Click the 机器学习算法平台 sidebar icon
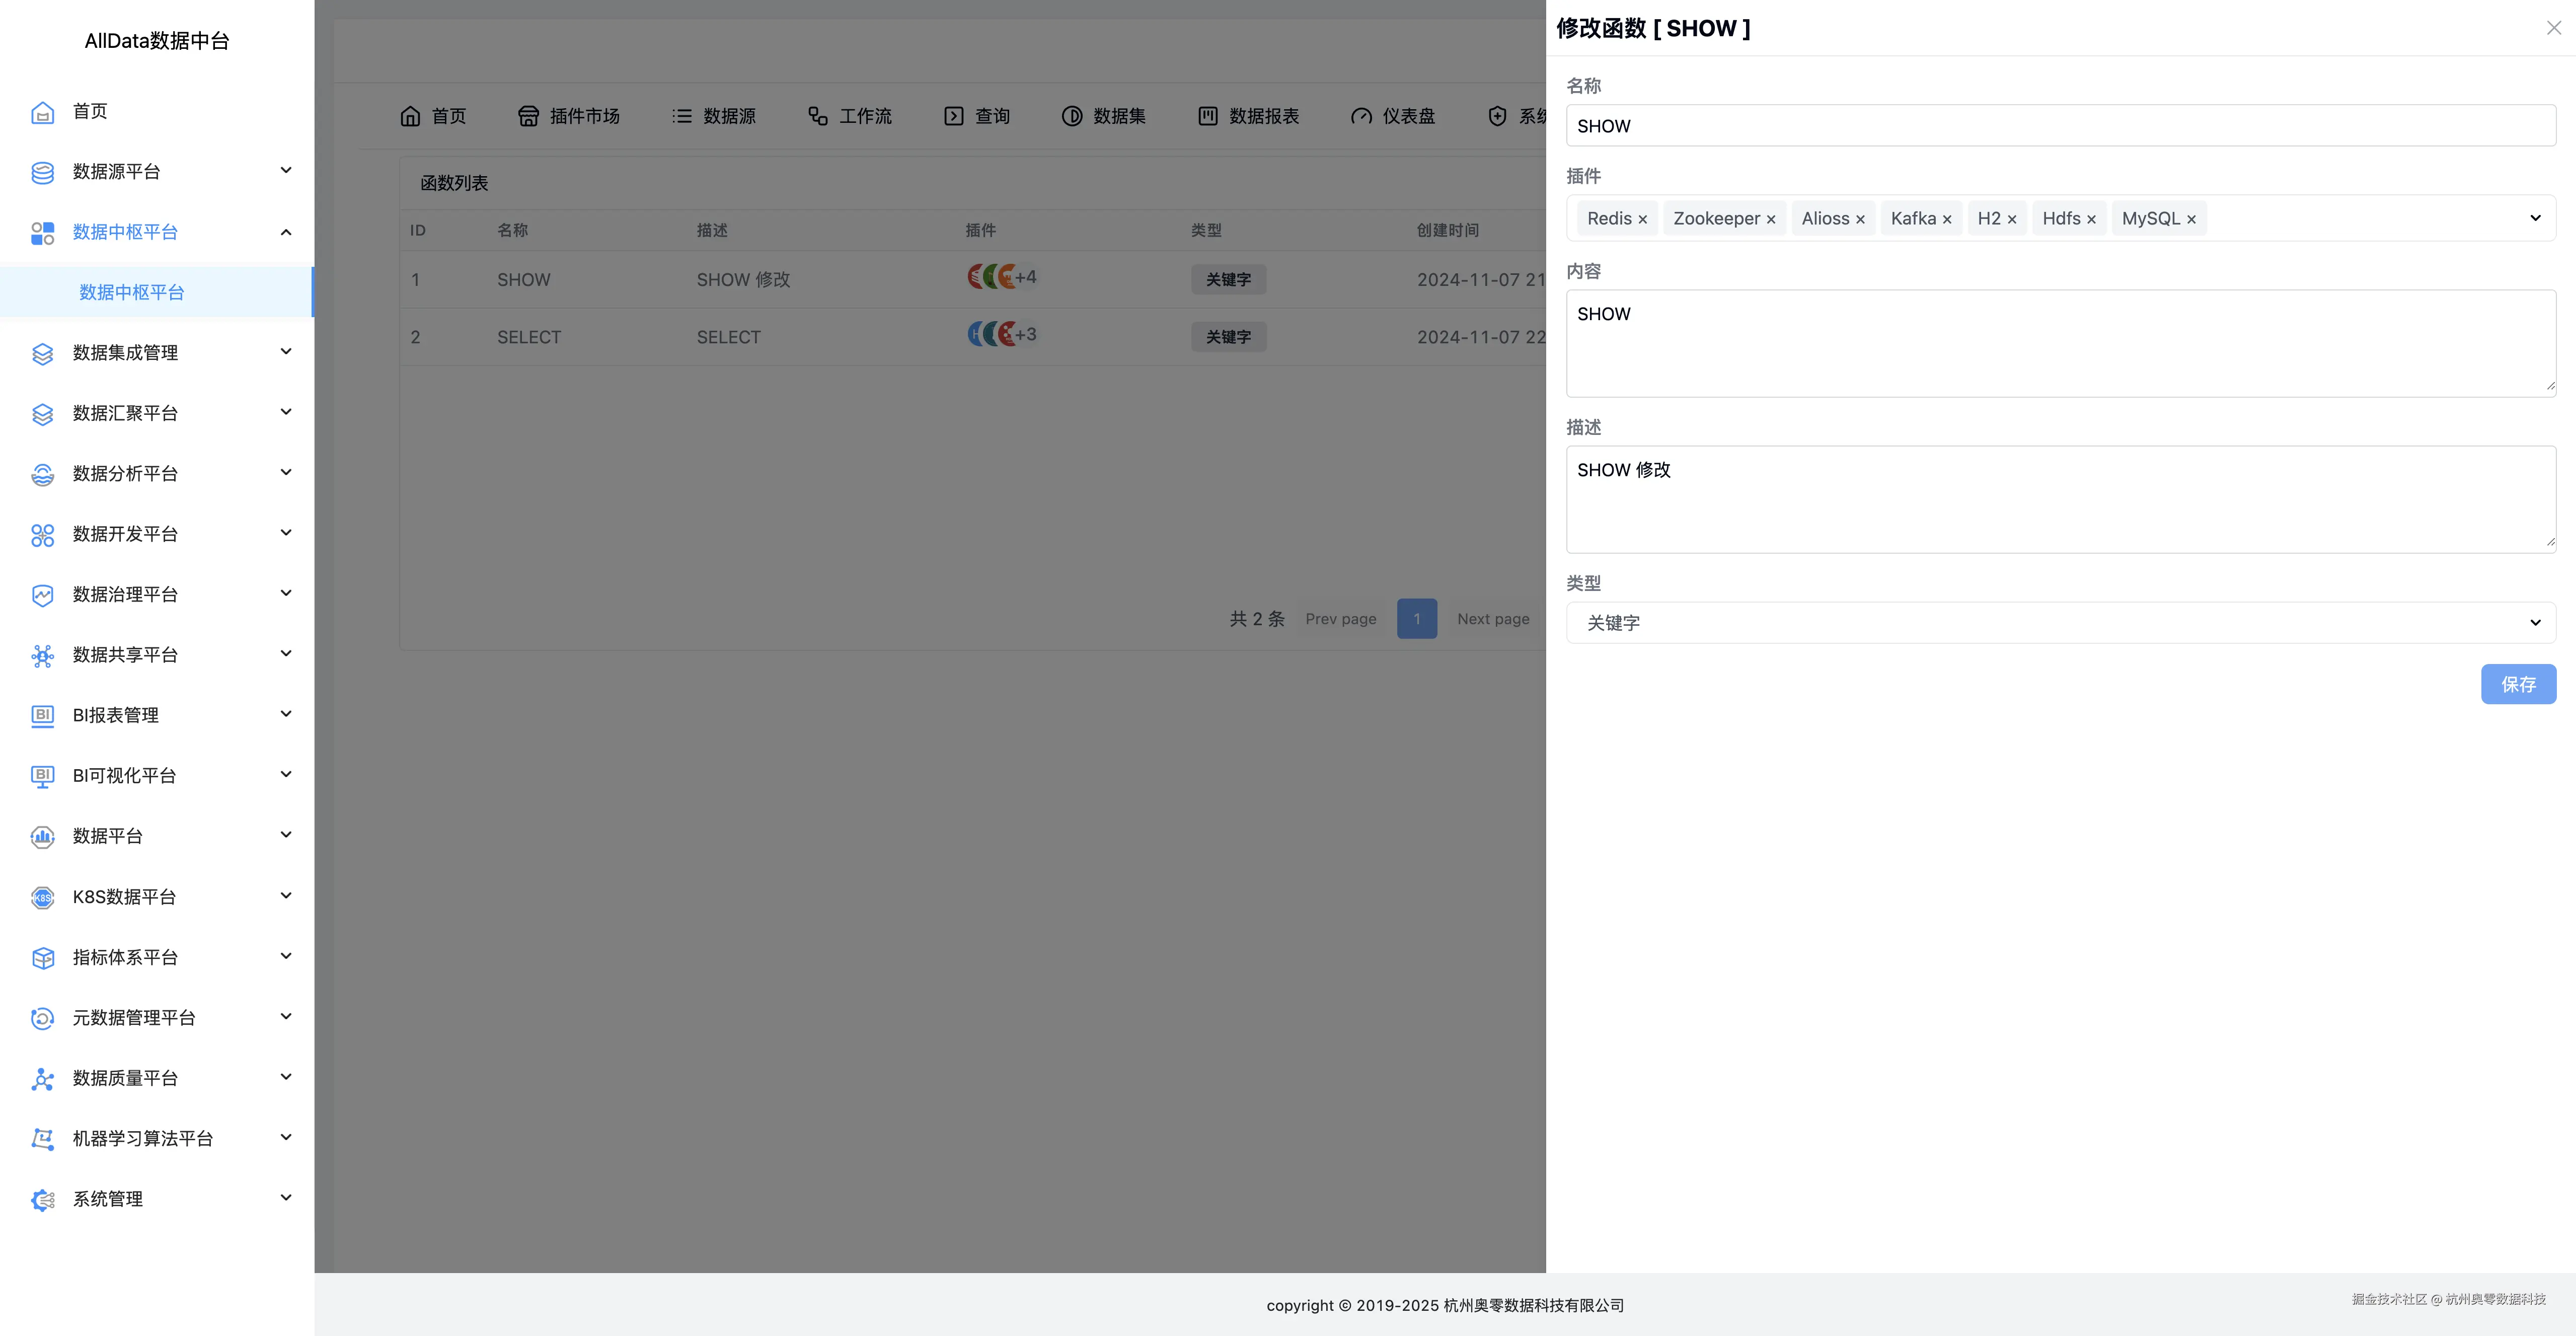Screen dimensions: 2576x1336 tap(42, 1138)
